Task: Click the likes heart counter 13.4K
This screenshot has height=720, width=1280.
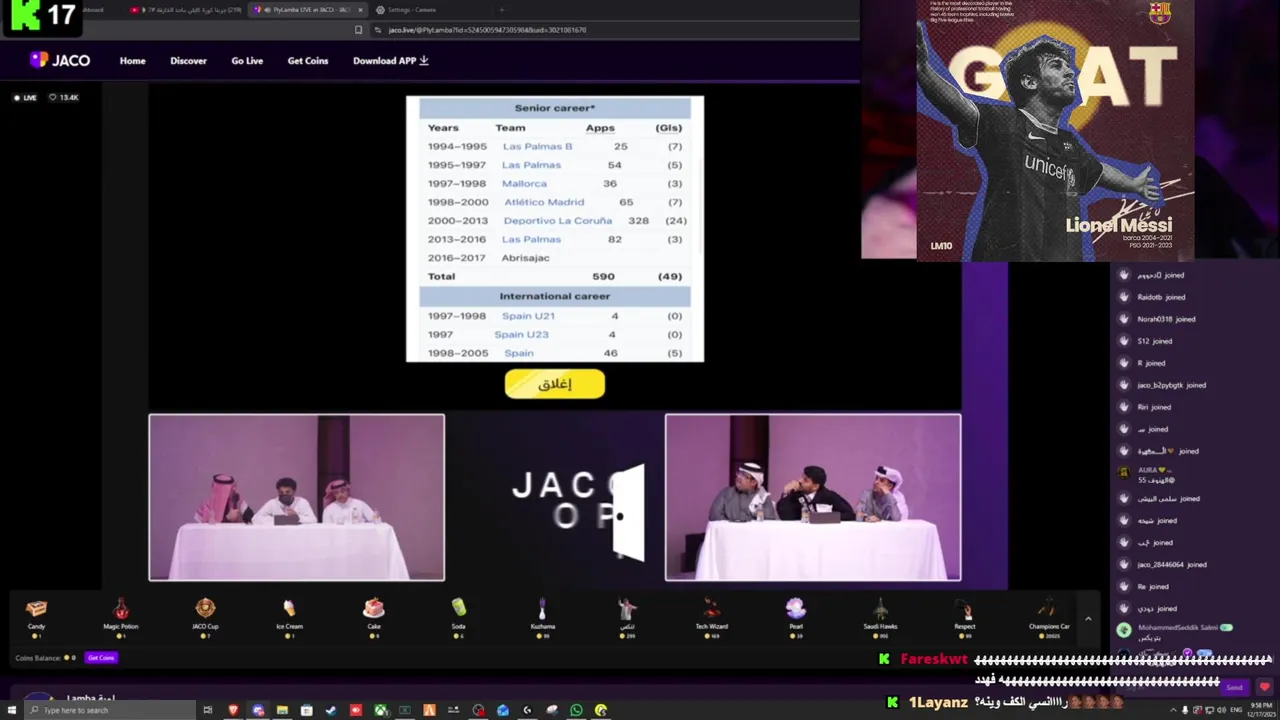Action: point(64,97)
